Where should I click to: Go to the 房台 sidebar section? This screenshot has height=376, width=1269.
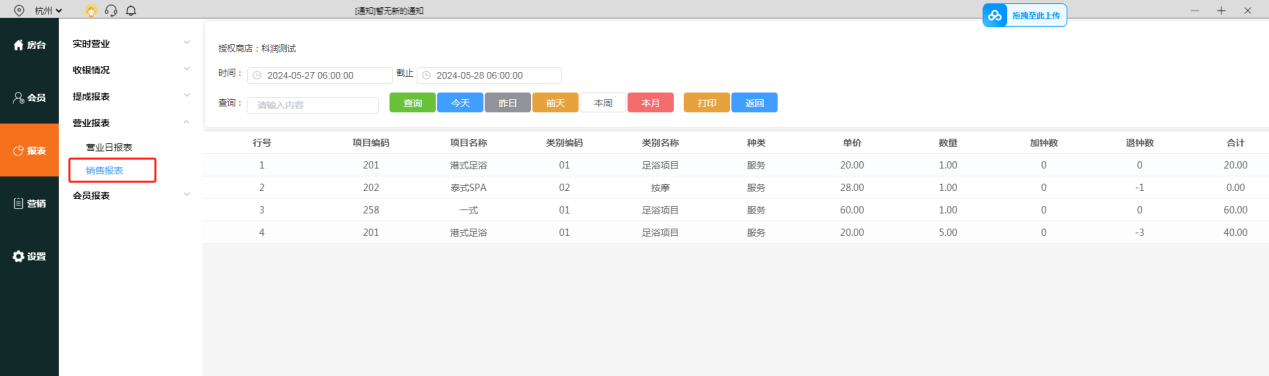point(29,45)
